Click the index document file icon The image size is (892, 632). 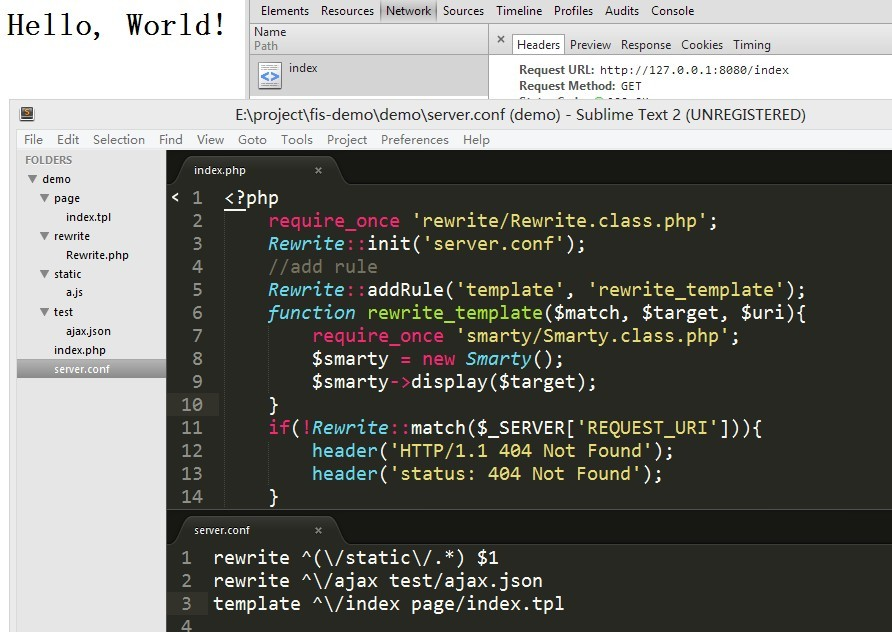click(270, 75)
